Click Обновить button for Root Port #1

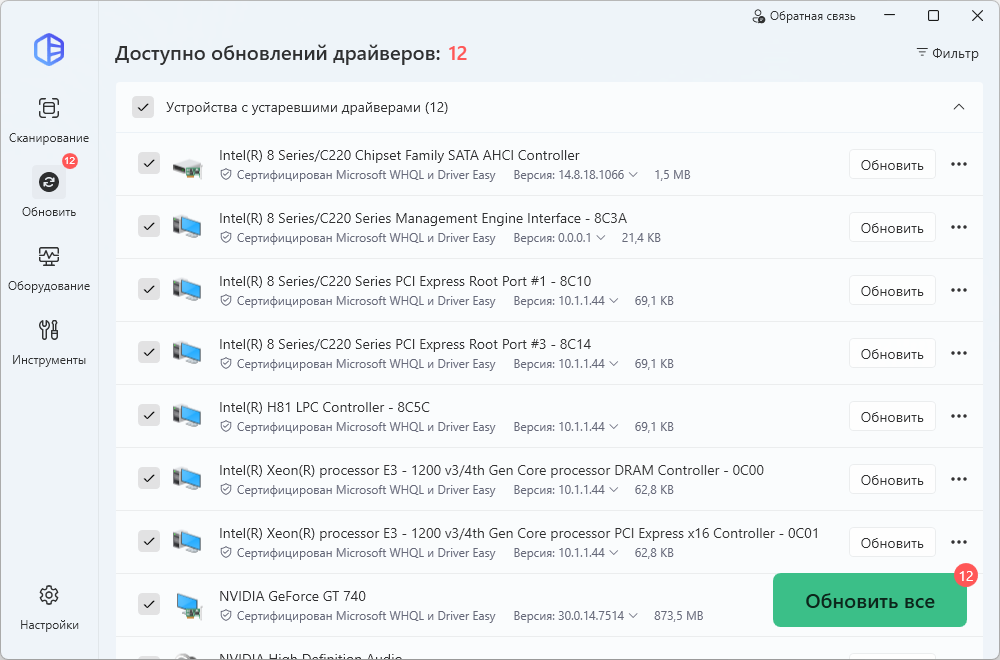892,291
